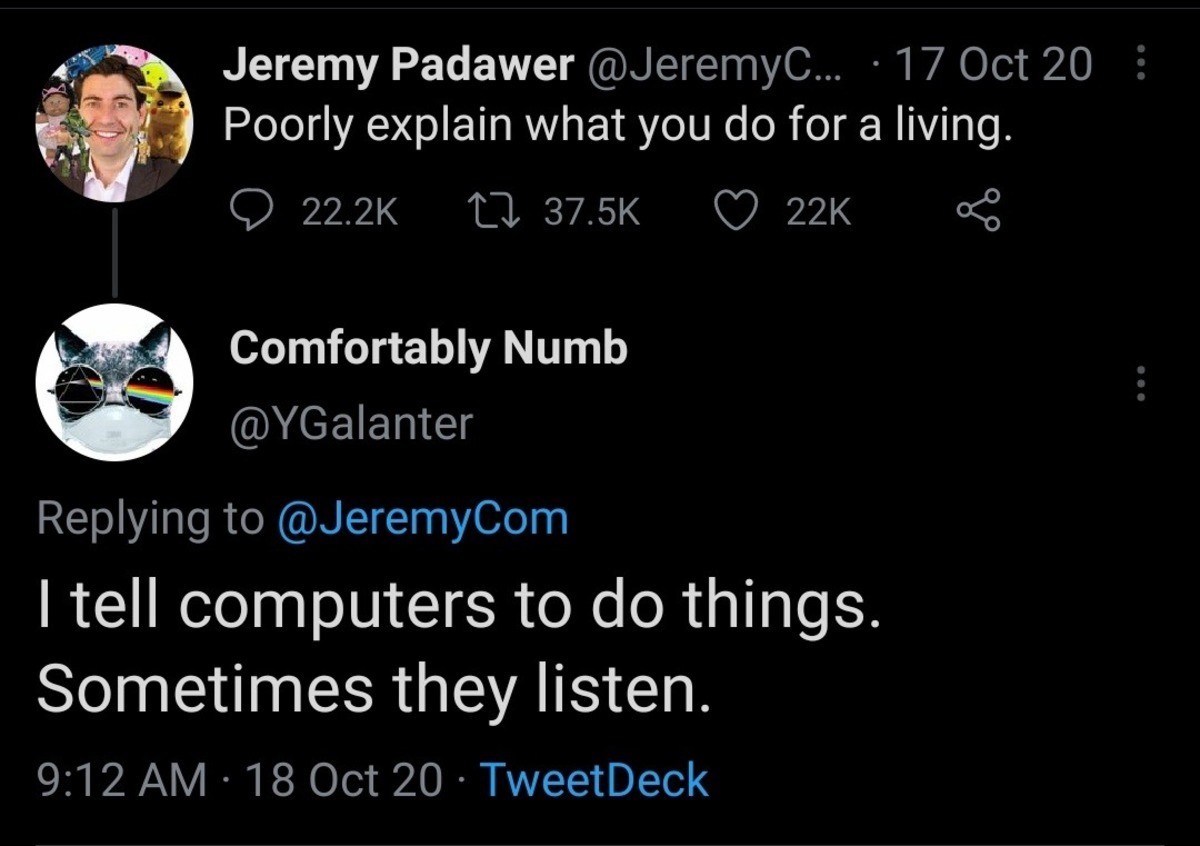The height and width of the screenshot is (846, 1200).
Task: Open the three-dot menu beside 17 Oct 20
Action: 1142,66
